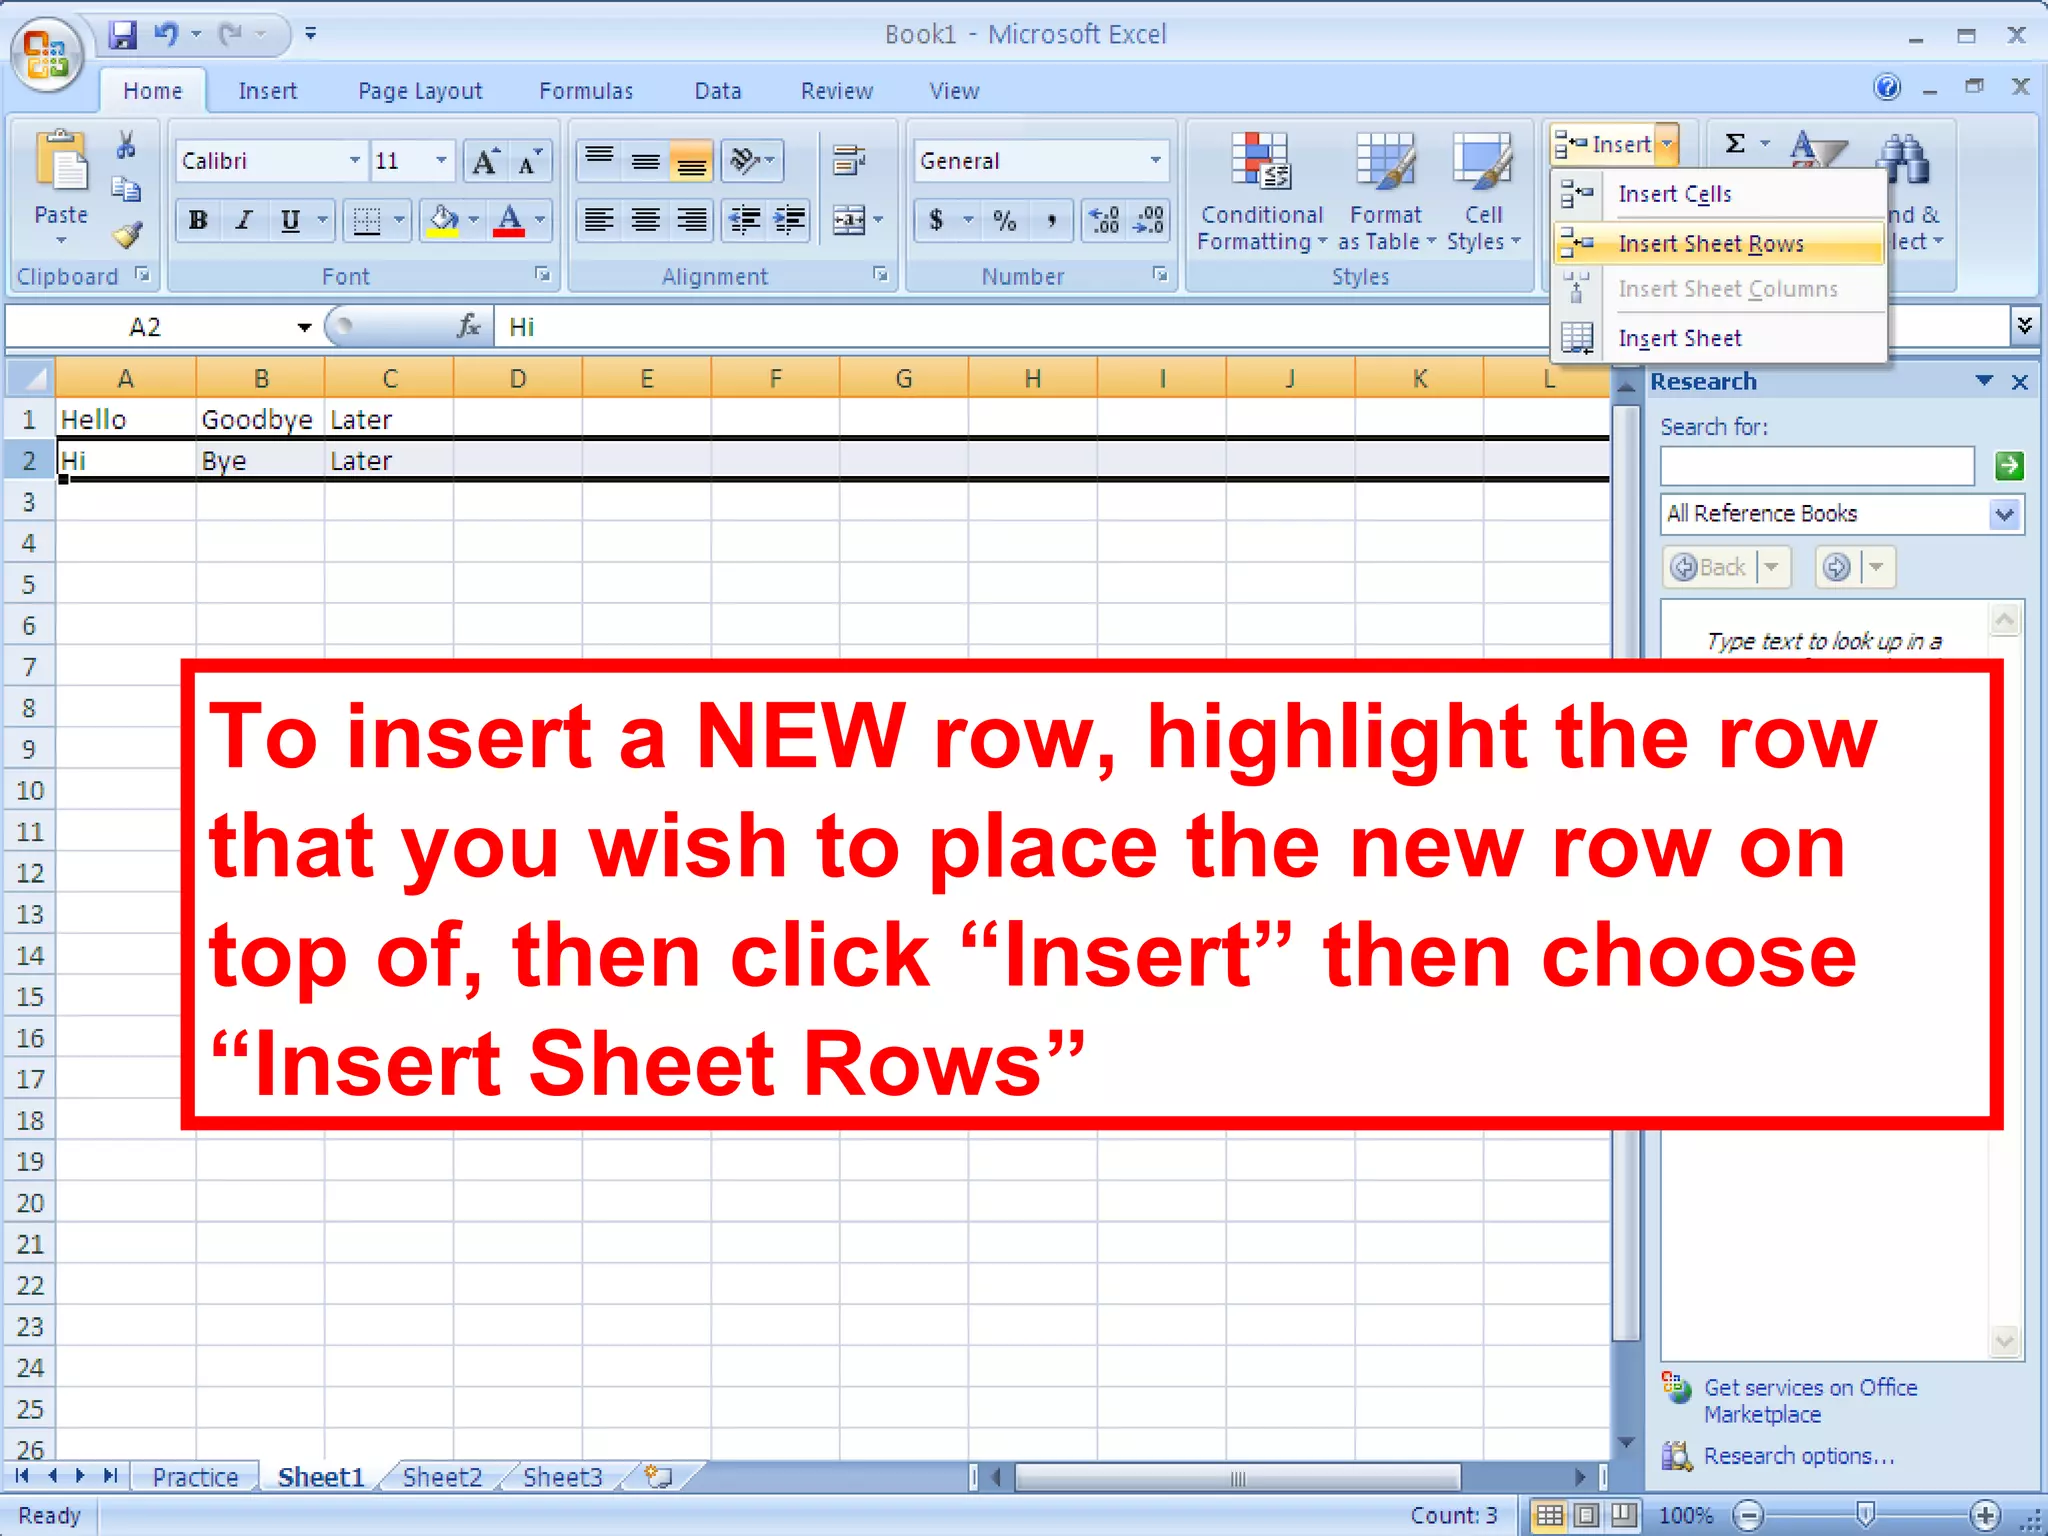Click the Paste clipboard icon
The height and width of the screenshot is (1536, 2048).
pyautogui.click(x=62, y=160)
